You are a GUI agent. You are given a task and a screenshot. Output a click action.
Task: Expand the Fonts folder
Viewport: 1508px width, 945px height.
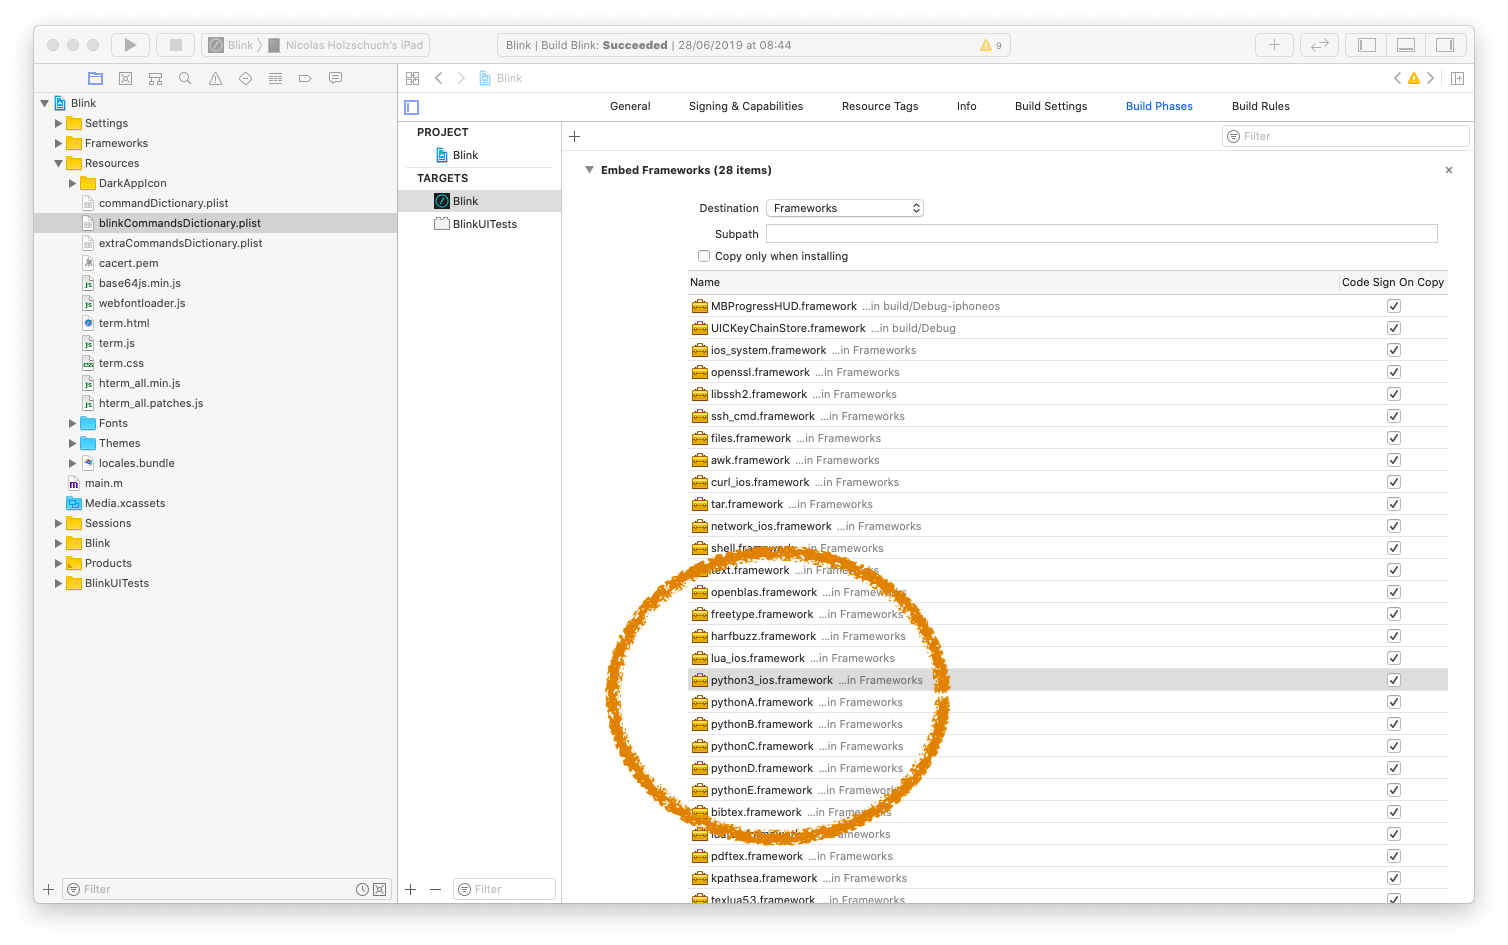pyautogui.click(x=72, y=423)
